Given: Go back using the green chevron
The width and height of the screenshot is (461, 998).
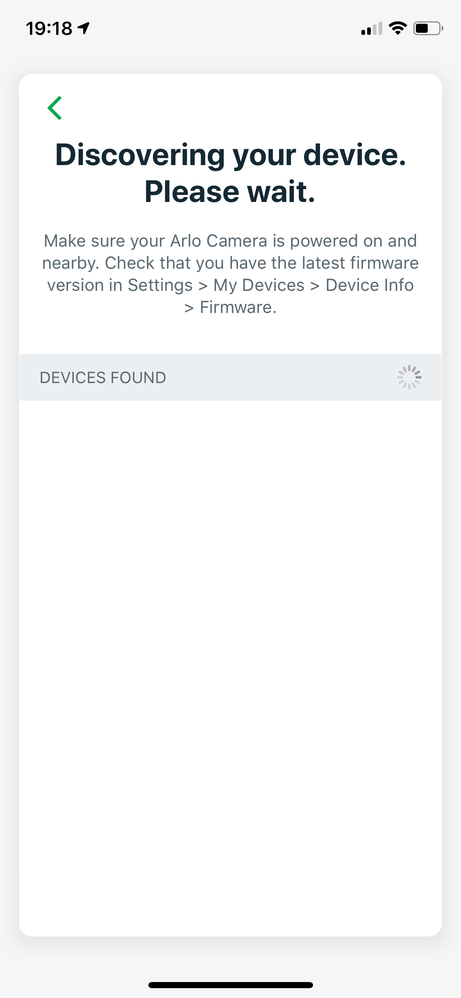Looking at the screenshot, I should pos(55,108).
